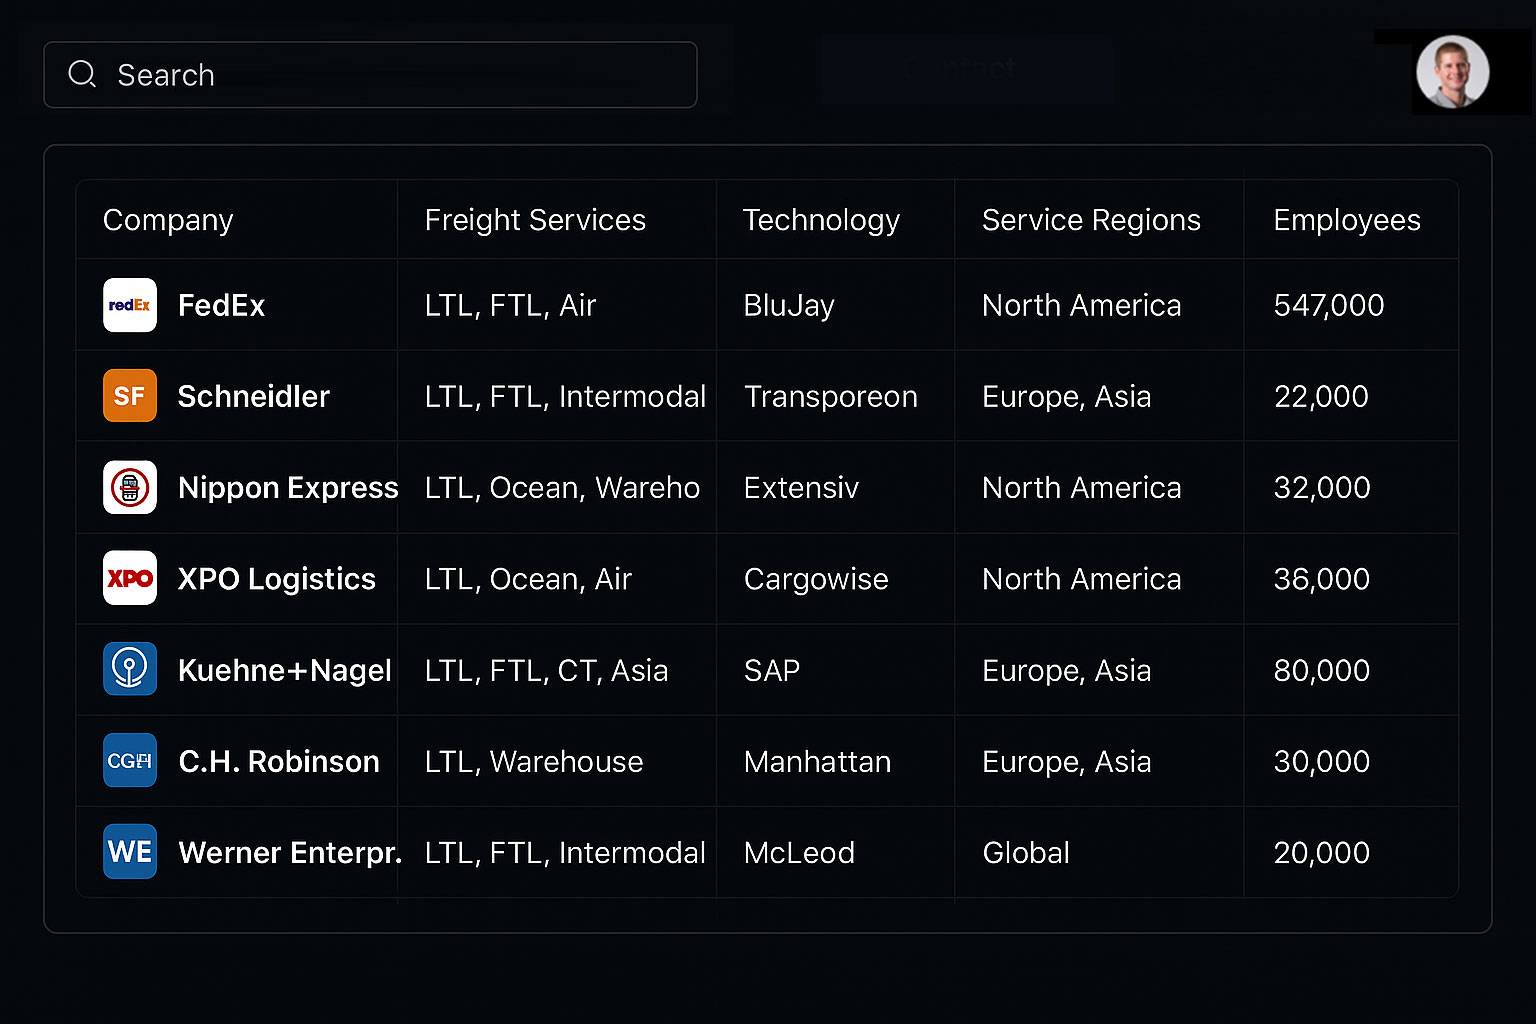Click the C.H. Robinson logo icon

coord(130,760)
